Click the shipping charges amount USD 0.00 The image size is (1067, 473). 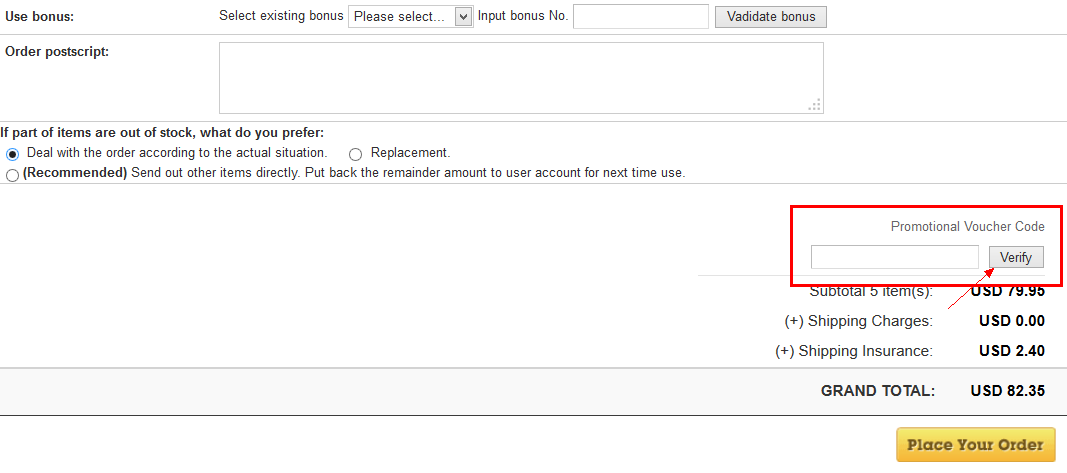(x=1011, y=321)
